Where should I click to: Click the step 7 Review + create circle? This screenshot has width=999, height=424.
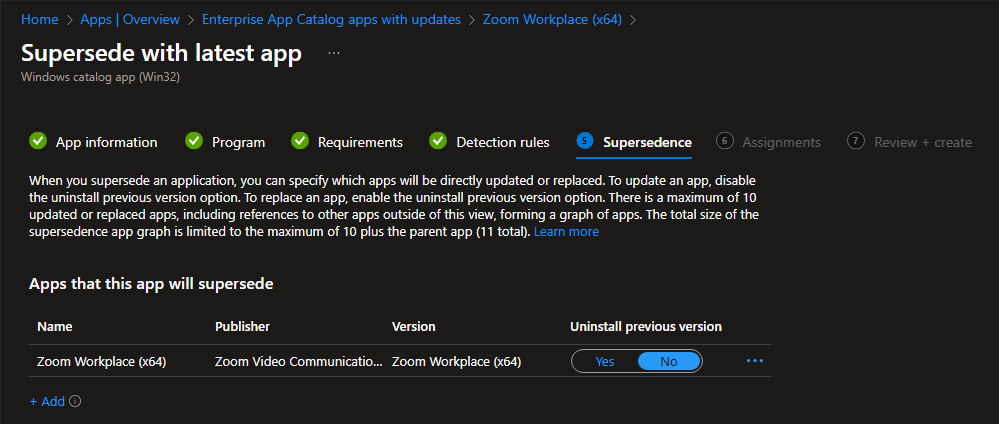pos(856,142)
